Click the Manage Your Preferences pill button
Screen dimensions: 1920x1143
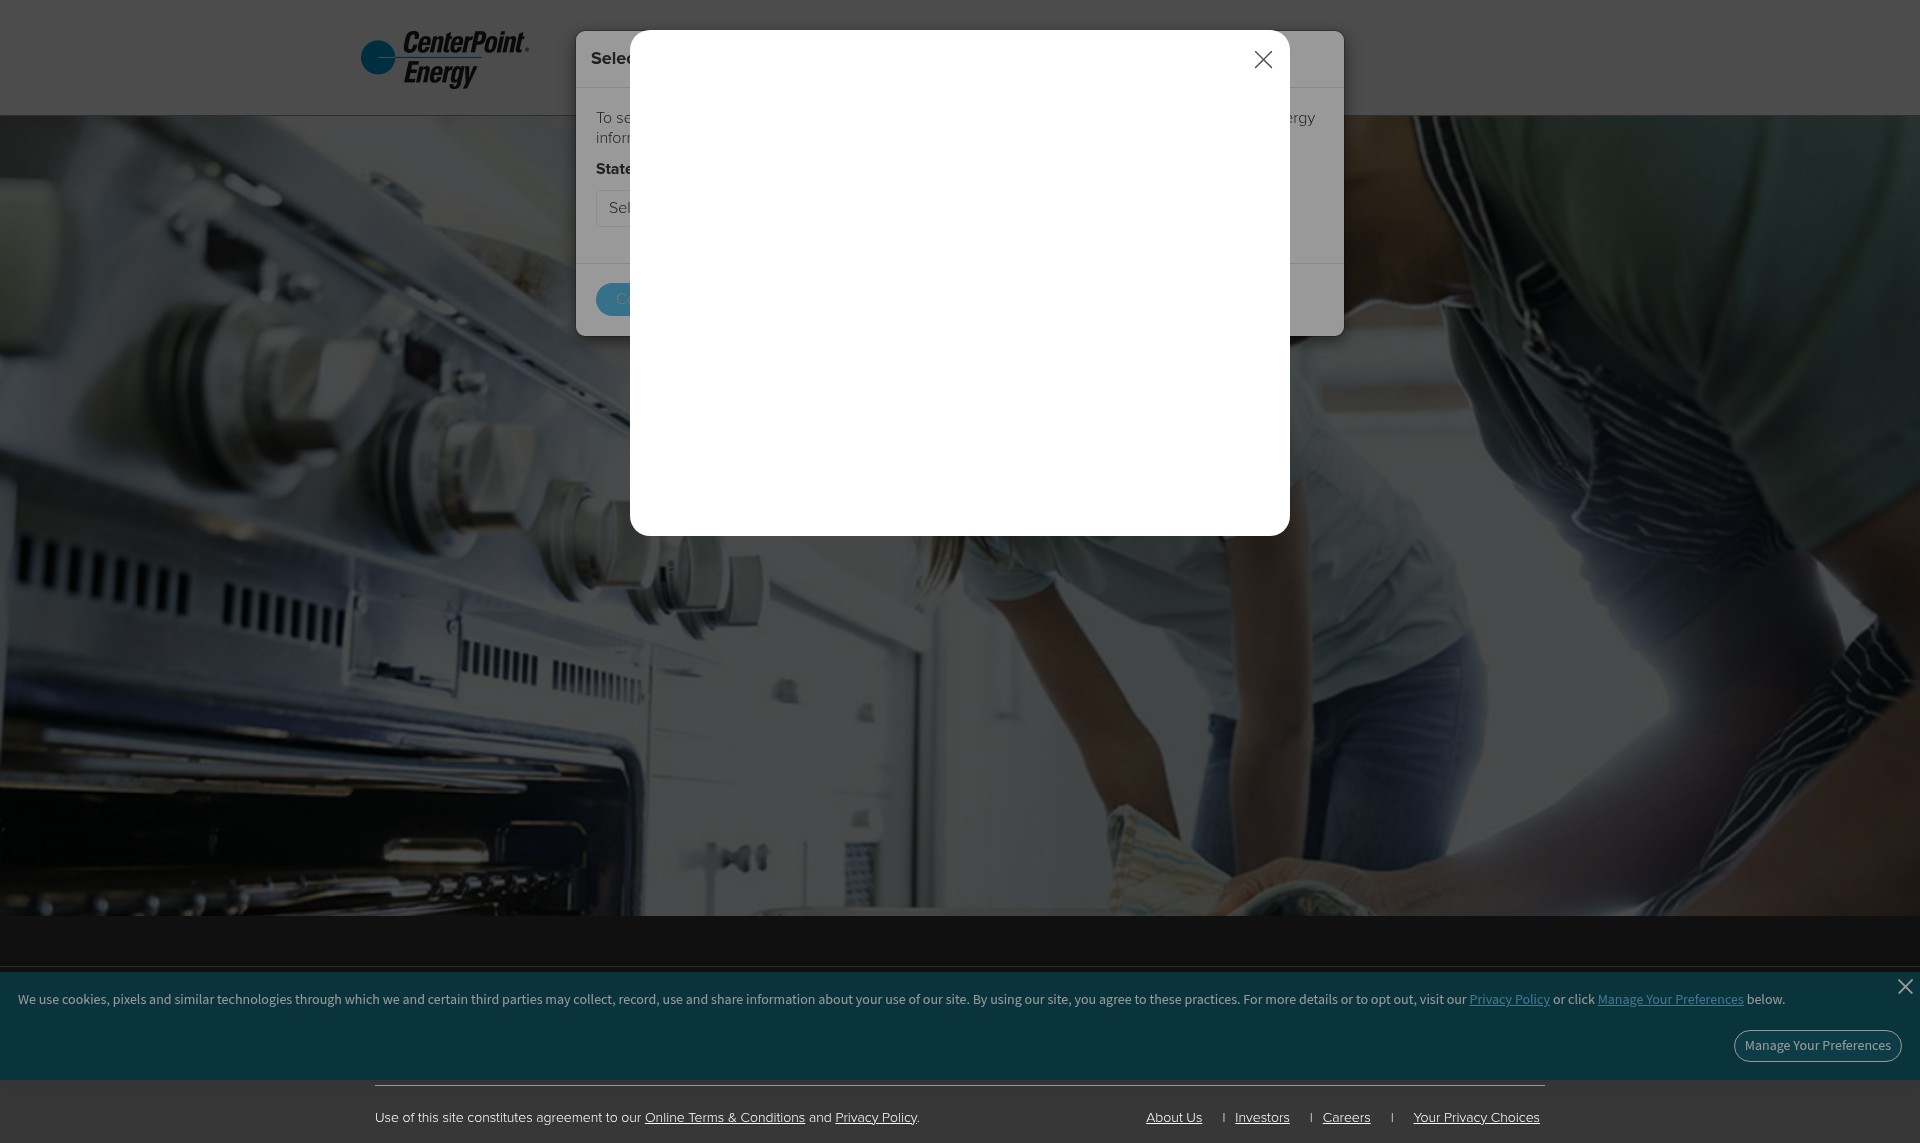point(1817,1046)
